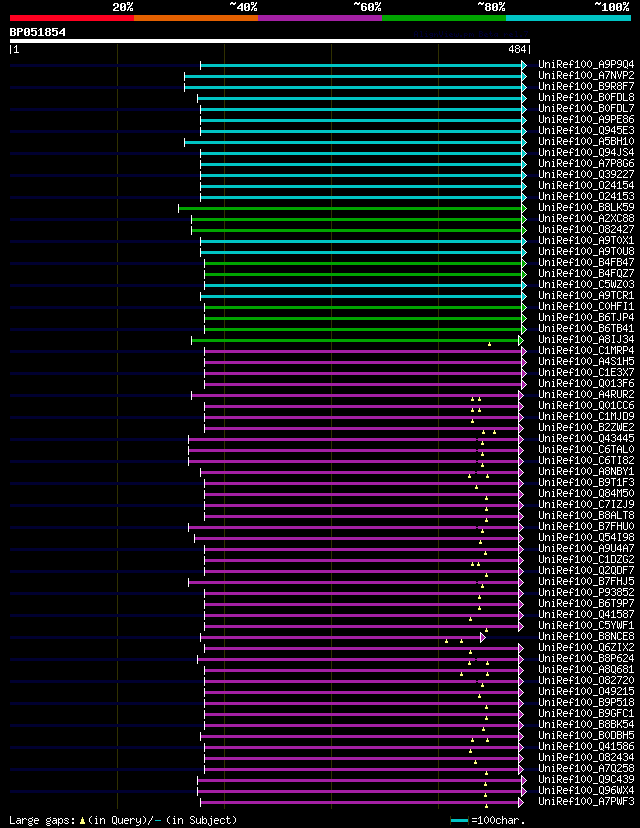
Task: Click the cyan alignment bar of UniRef100_A5BH10
Action: pyautogui.click(x=355, y=143)
